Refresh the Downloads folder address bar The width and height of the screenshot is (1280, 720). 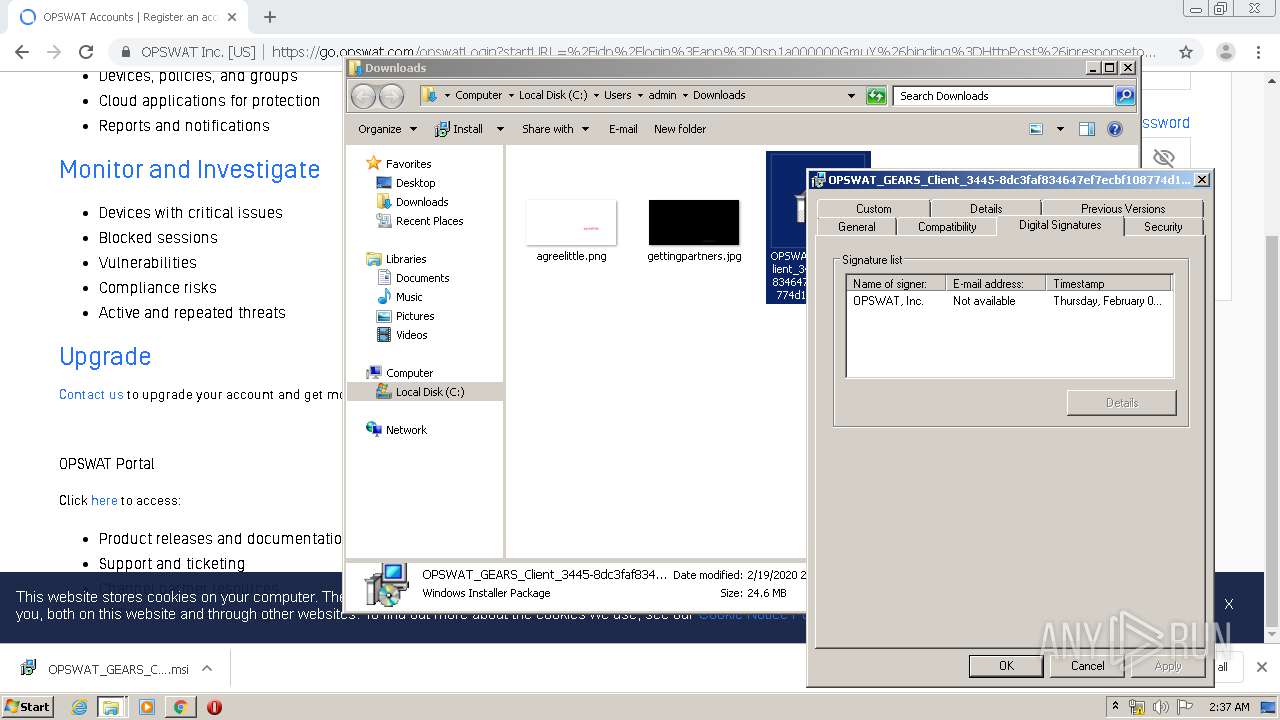tap(876, 96)
